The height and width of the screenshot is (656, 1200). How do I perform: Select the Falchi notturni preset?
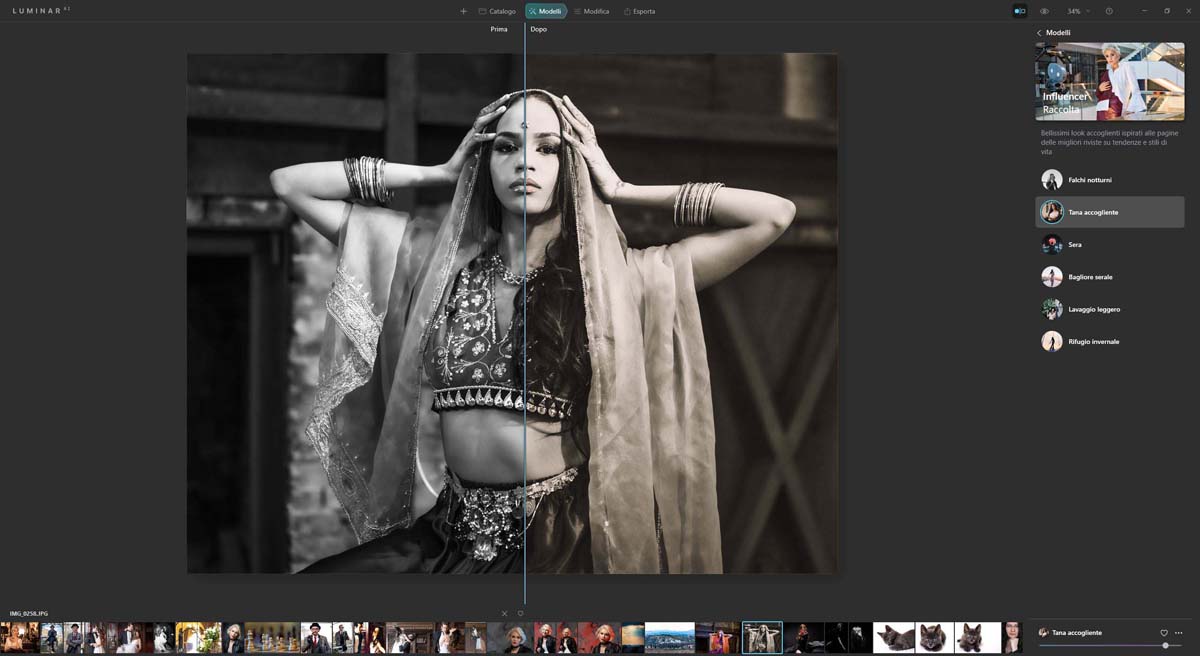click(x=1089, y=180)
